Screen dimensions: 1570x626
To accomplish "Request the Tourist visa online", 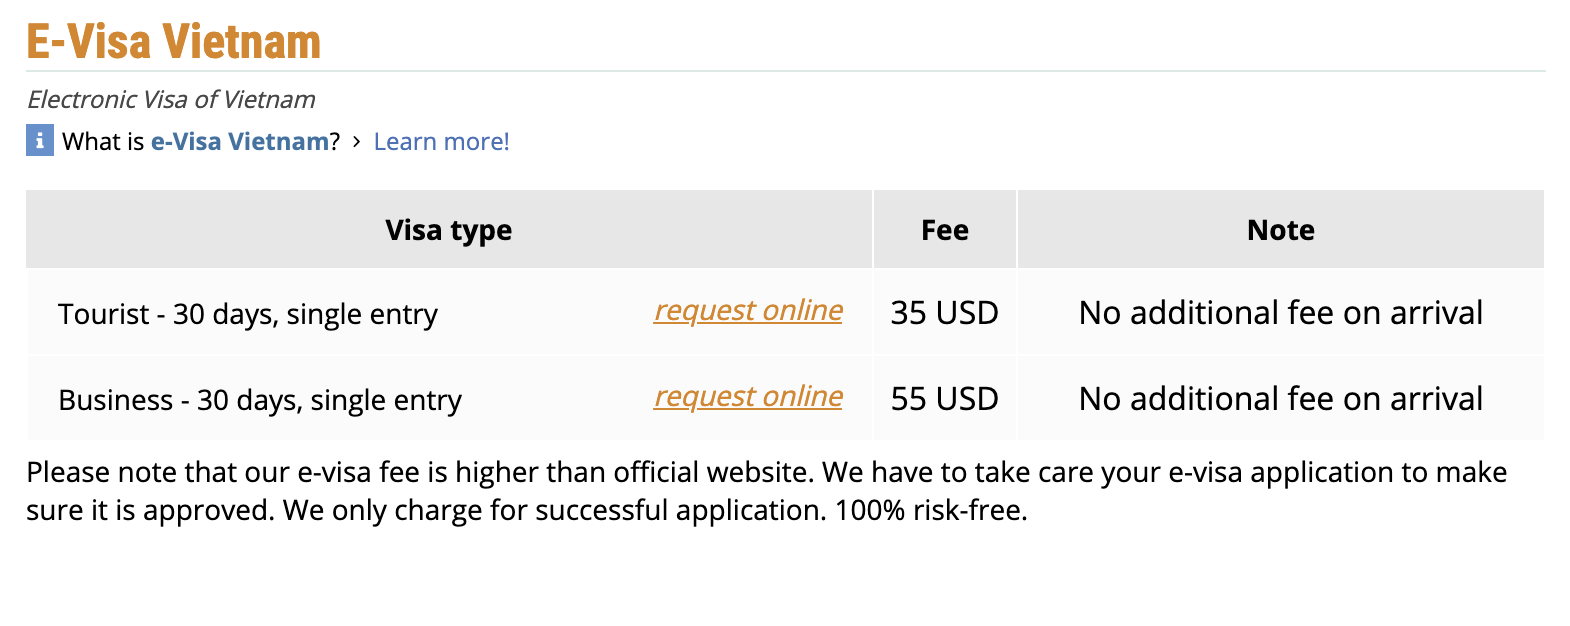I will pyautogui.click(x=748, y=311).
